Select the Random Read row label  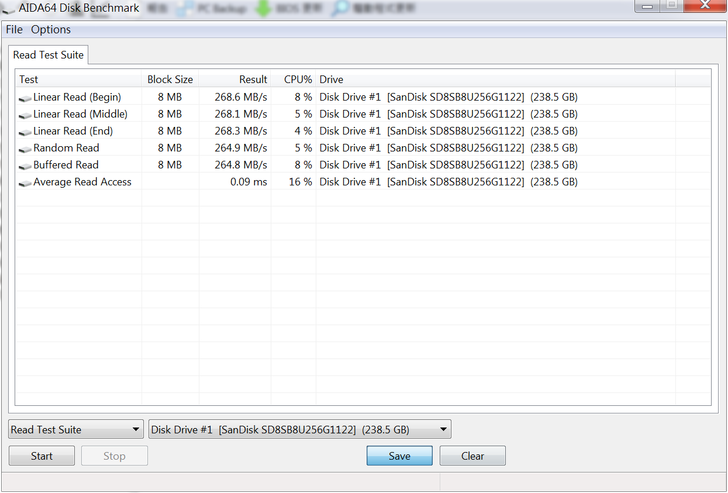tap(66, 148)
